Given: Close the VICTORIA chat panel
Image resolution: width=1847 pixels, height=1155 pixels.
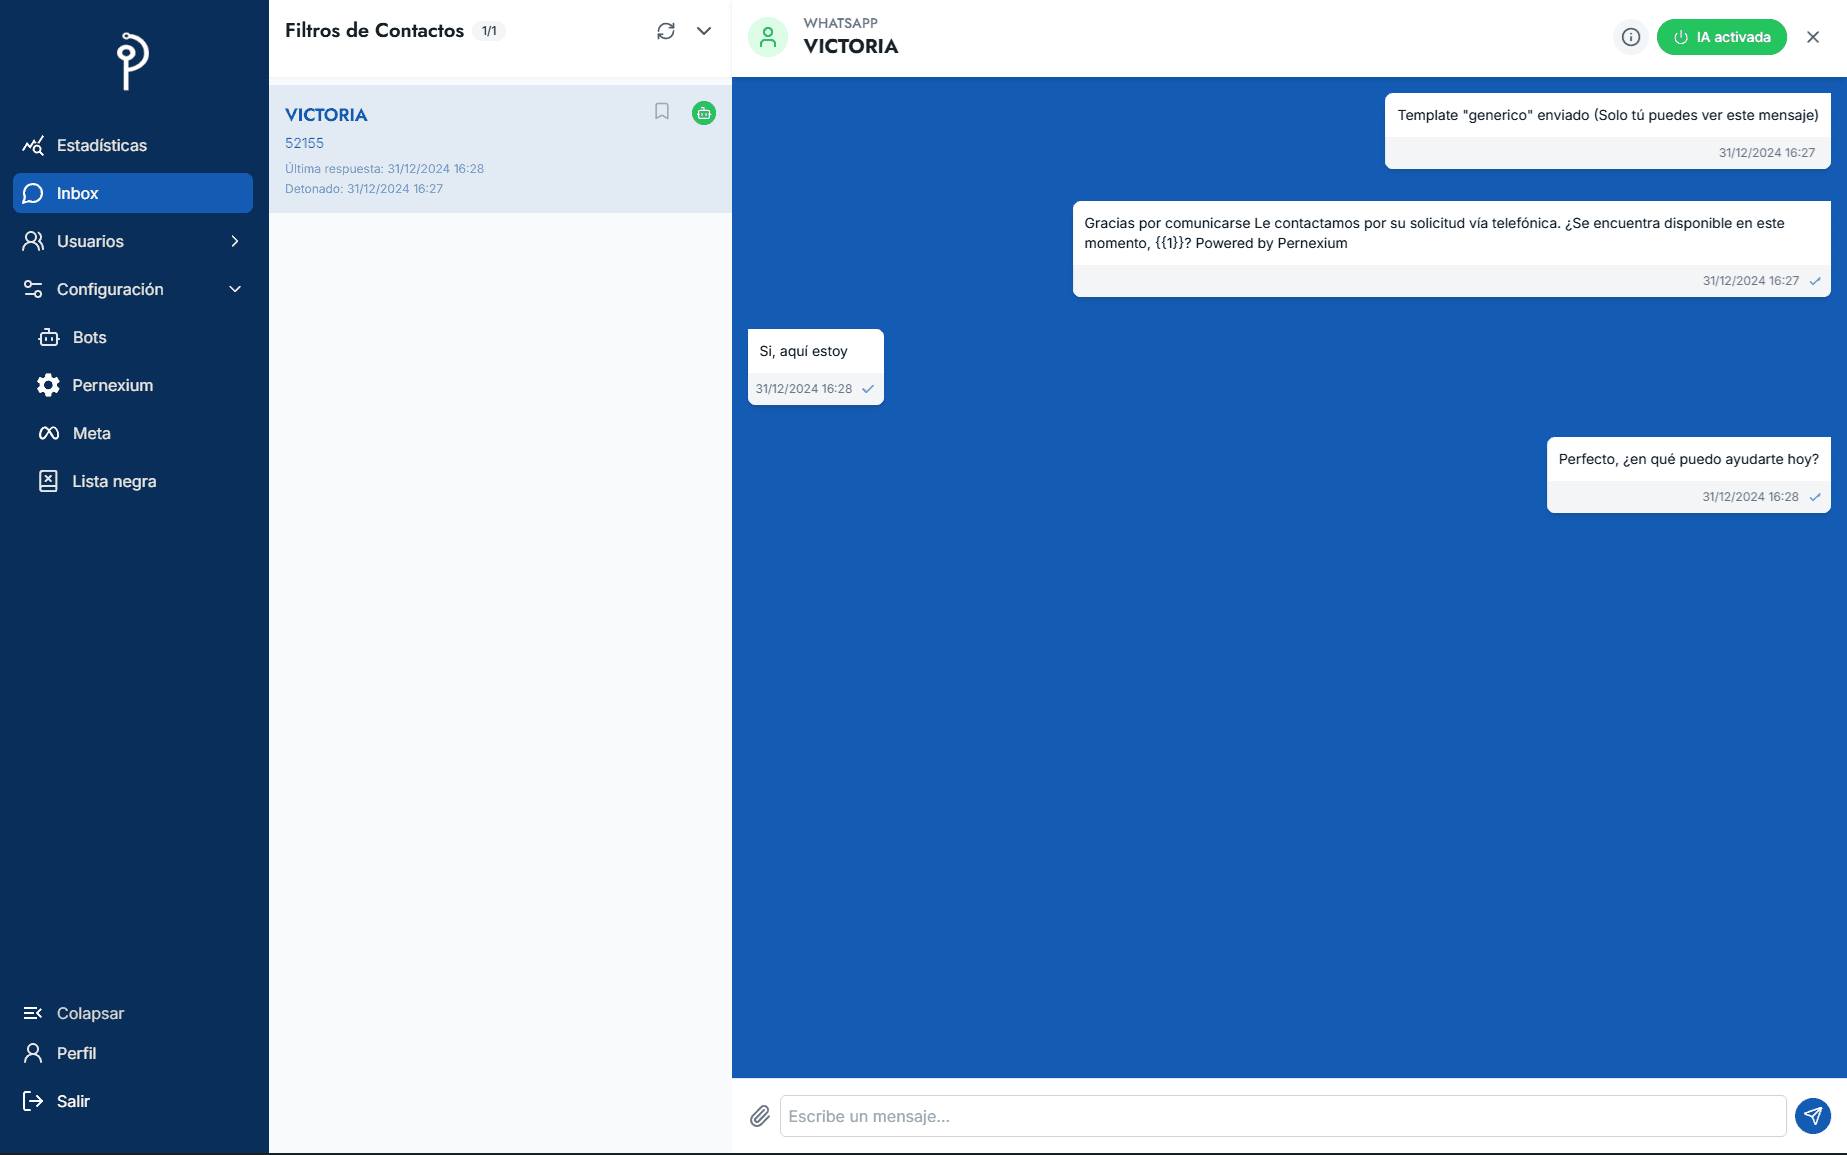Looking at the screenshot, I should tap(1812, 37).
